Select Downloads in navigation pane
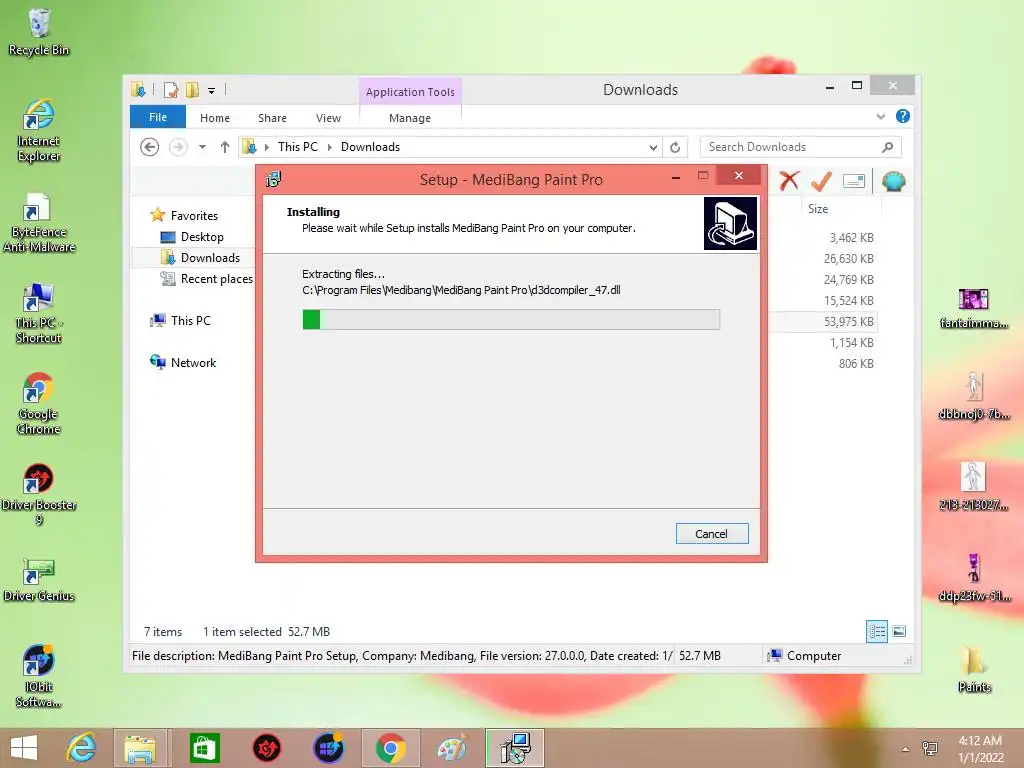 pos(210,257)
